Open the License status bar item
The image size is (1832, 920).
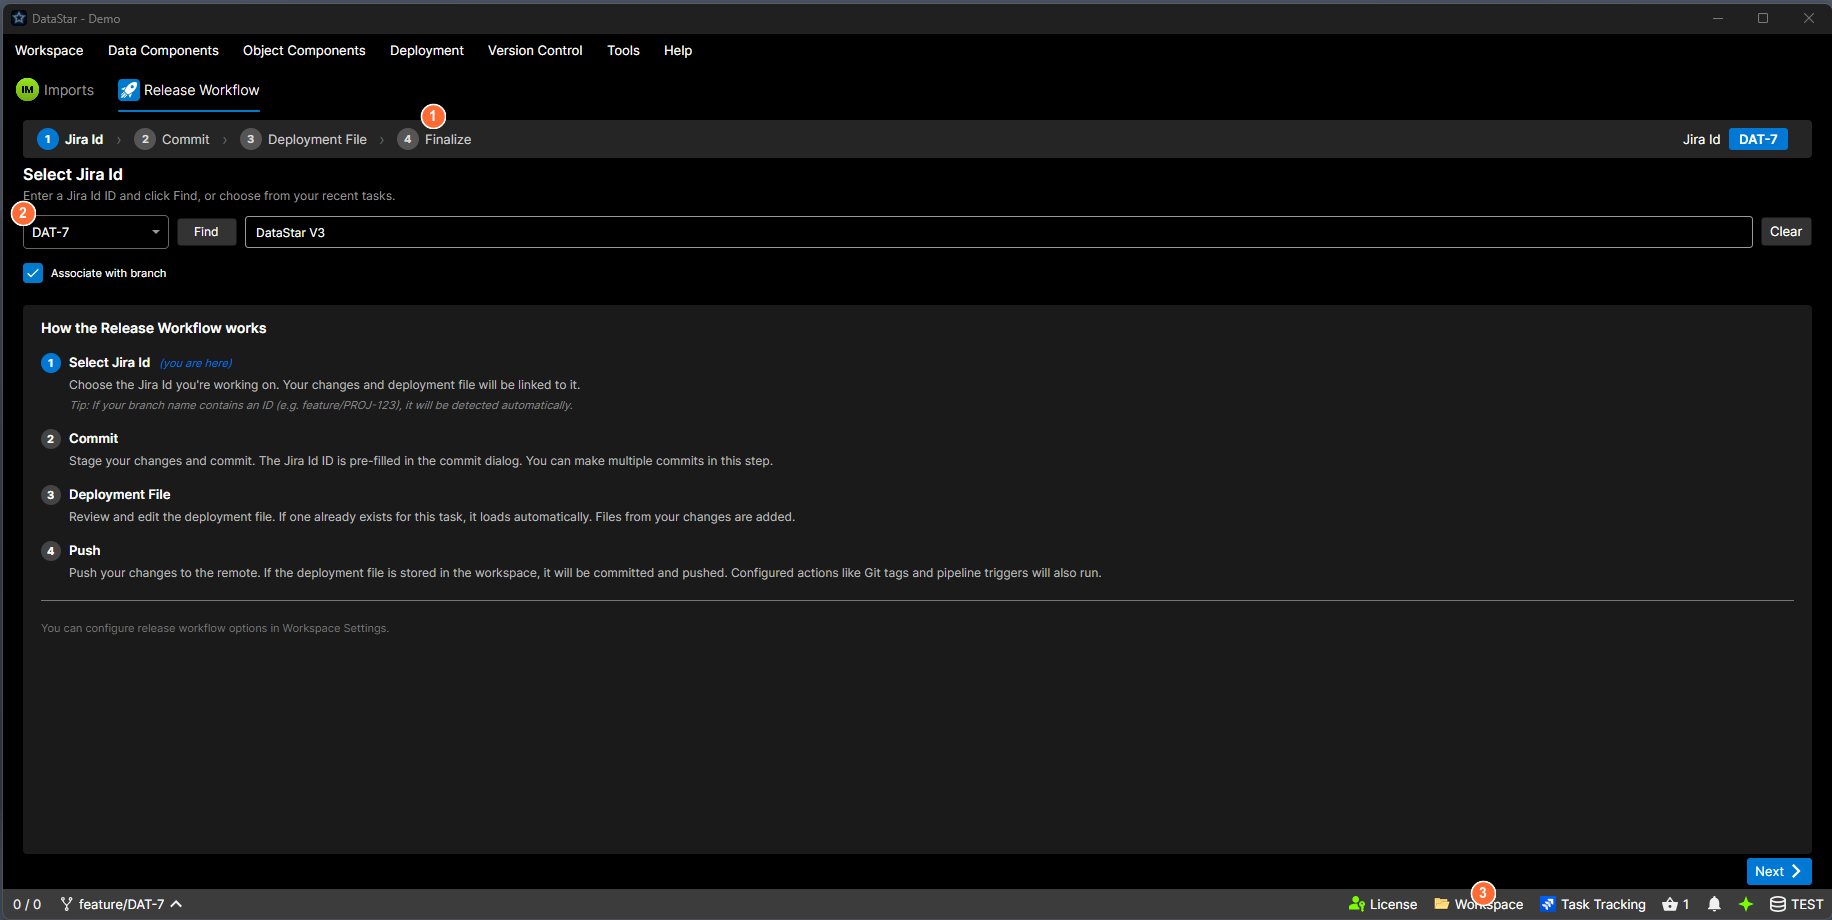pyautogui.click(x=1383, y=904)
